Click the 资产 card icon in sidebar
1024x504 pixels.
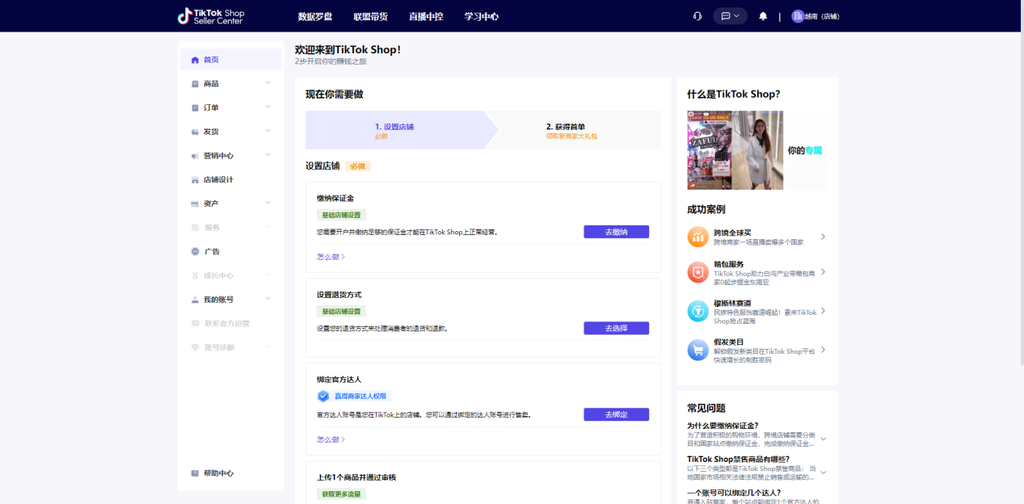(195, 204)
